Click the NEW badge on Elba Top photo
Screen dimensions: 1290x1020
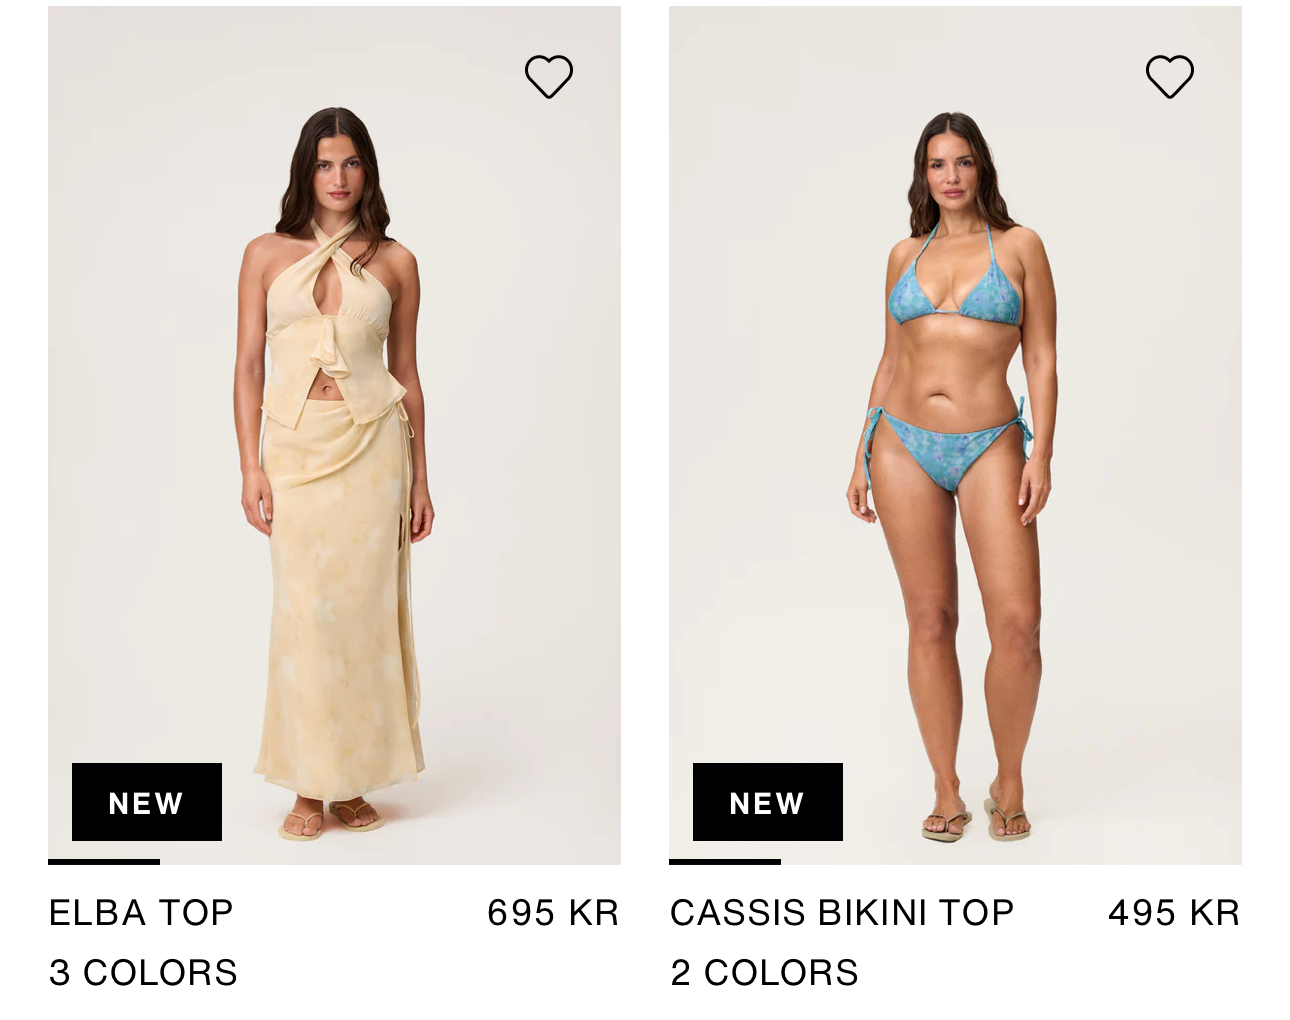(x=147, y=802)
